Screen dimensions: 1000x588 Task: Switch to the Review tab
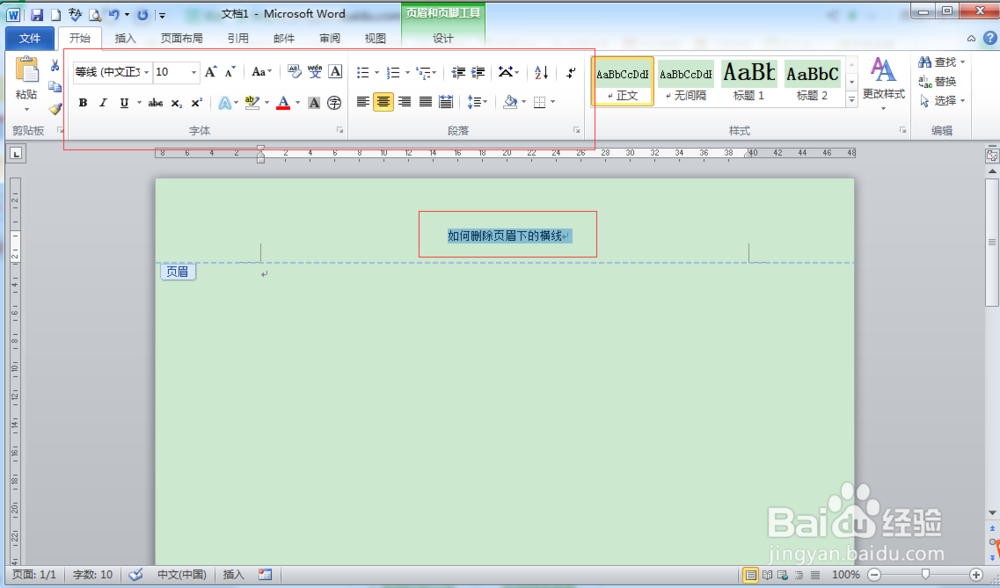[x=330, y=38]
